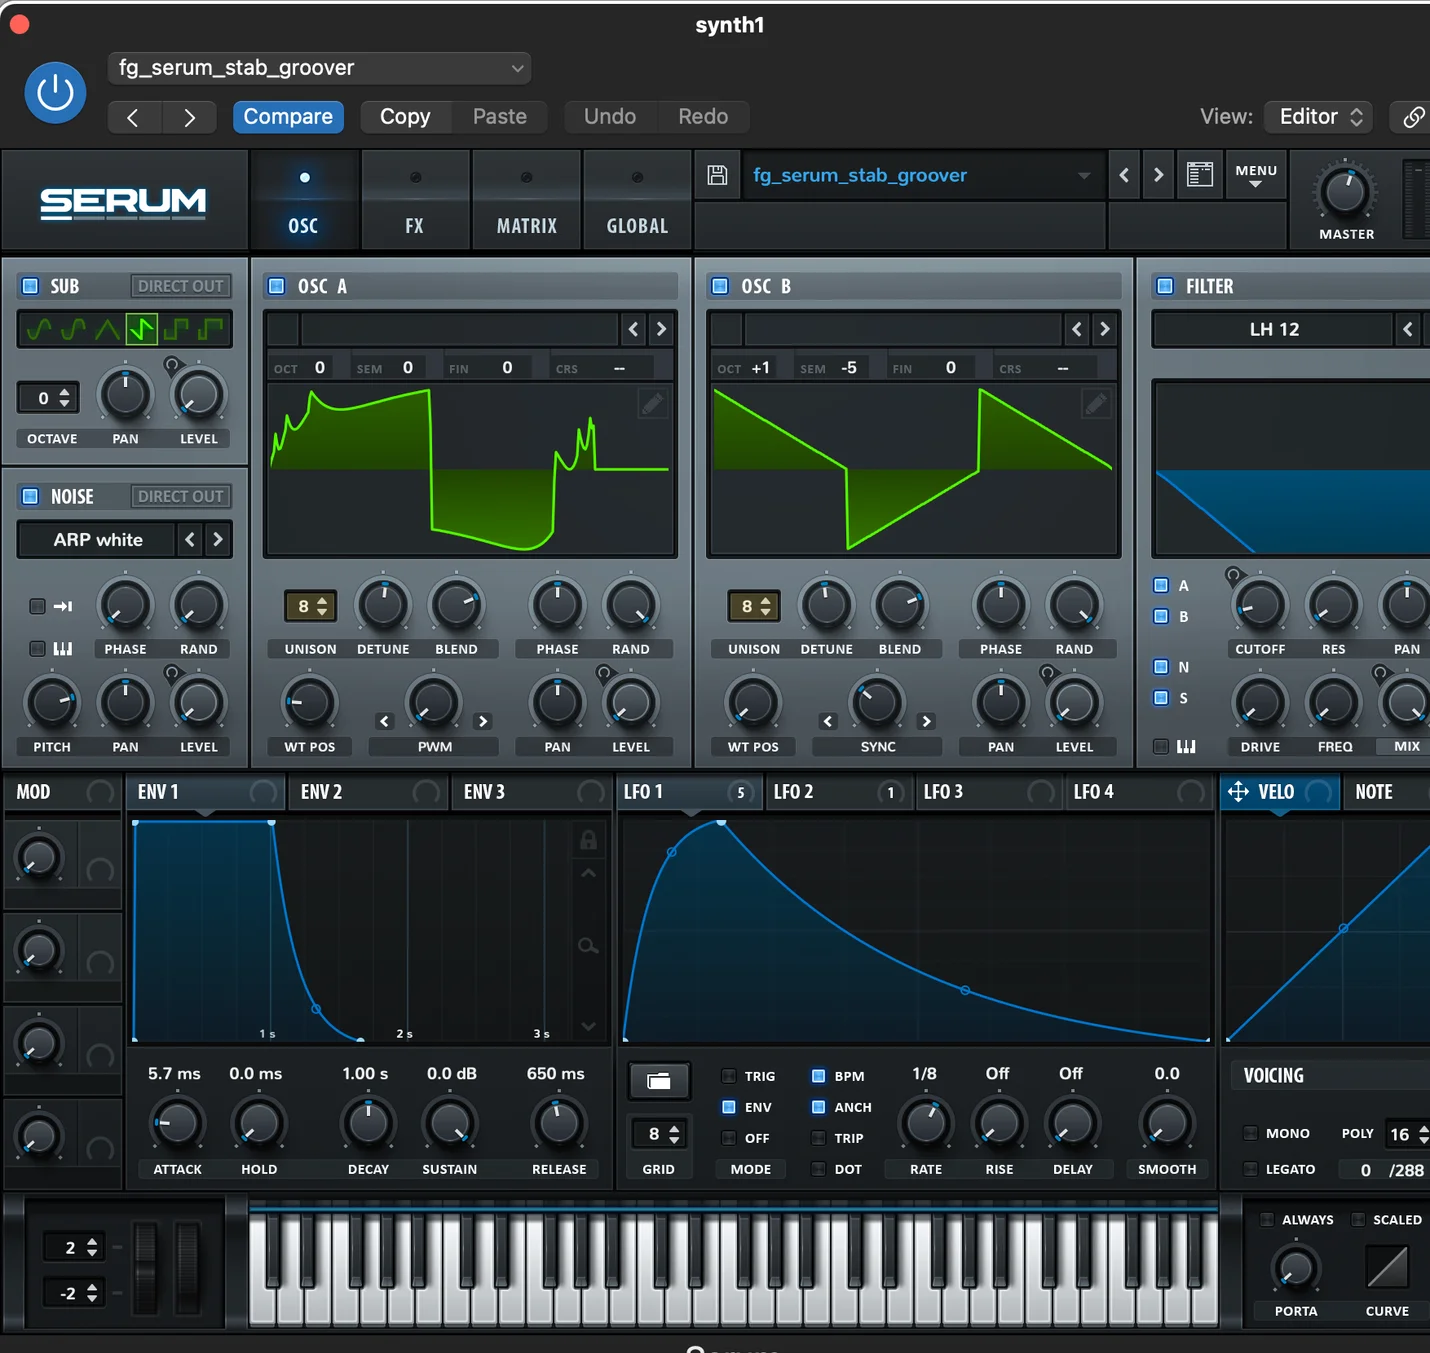Open the LH 12 filter type selector
The width and height of the screenshot is (1430, 1353).
[x=1274, y=329]
